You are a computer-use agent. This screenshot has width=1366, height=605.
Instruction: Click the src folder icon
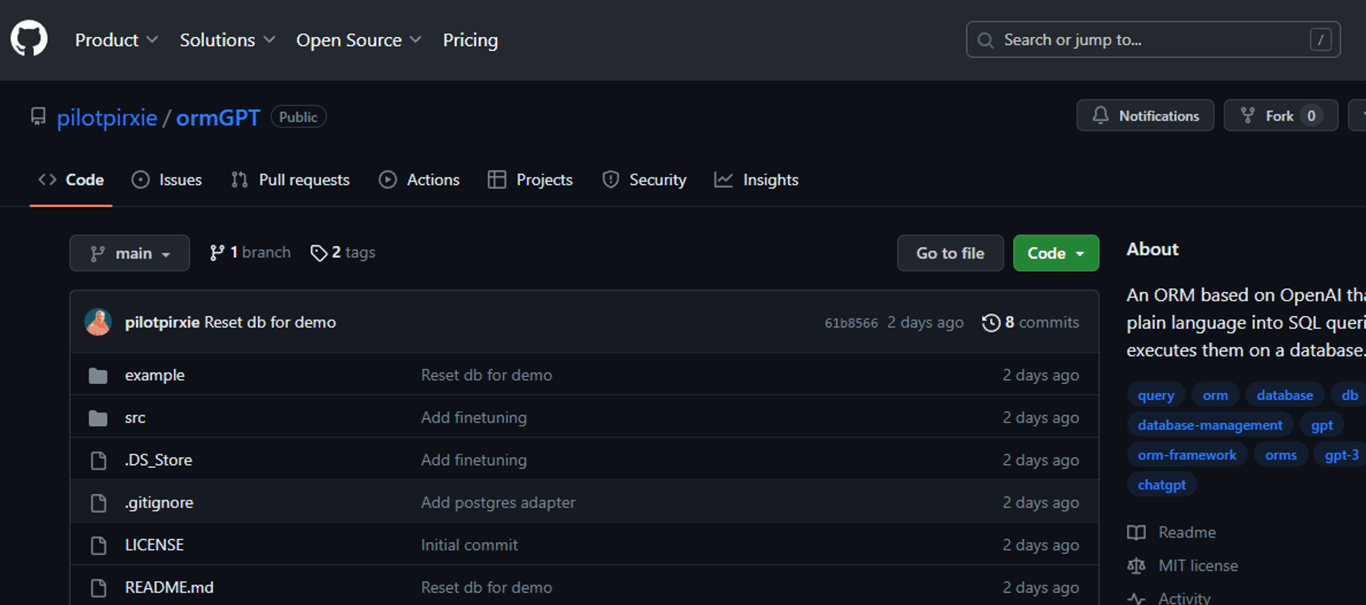98,417
